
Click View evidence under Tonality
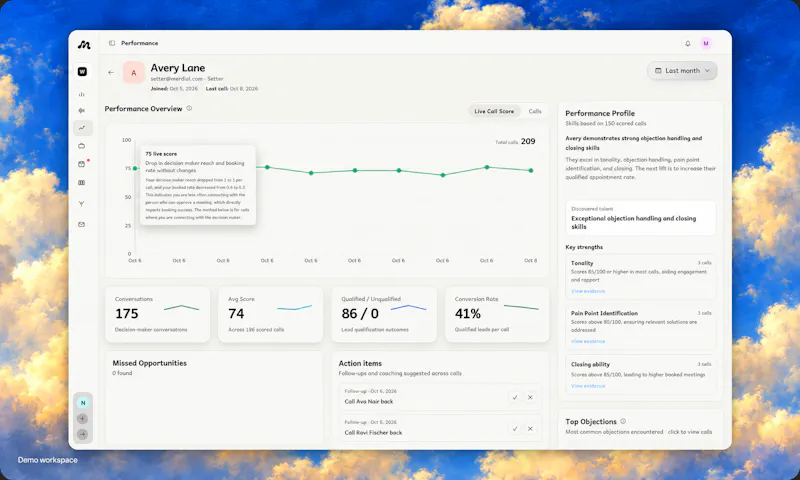coord(588,291)
